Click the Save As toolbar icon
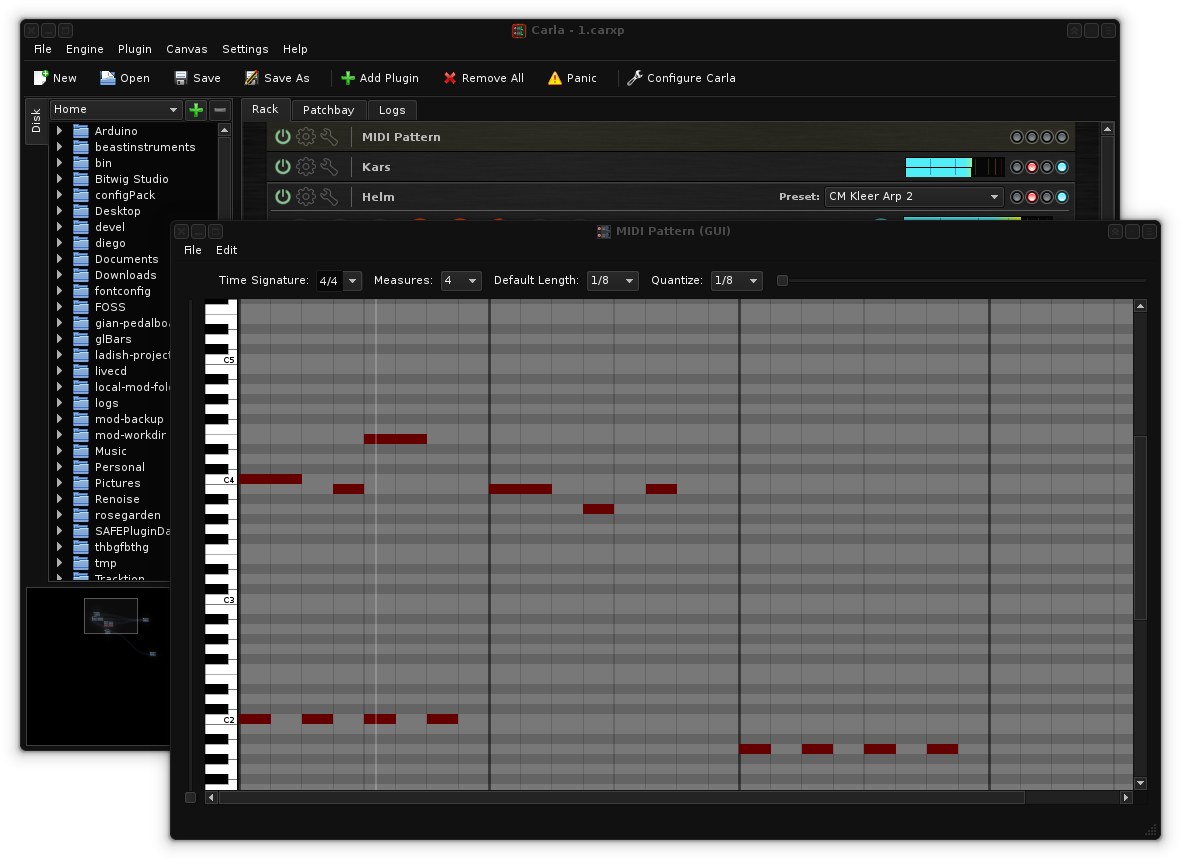Image resolution: width=1181 pixels, height=861 pixels. (252, 78)
